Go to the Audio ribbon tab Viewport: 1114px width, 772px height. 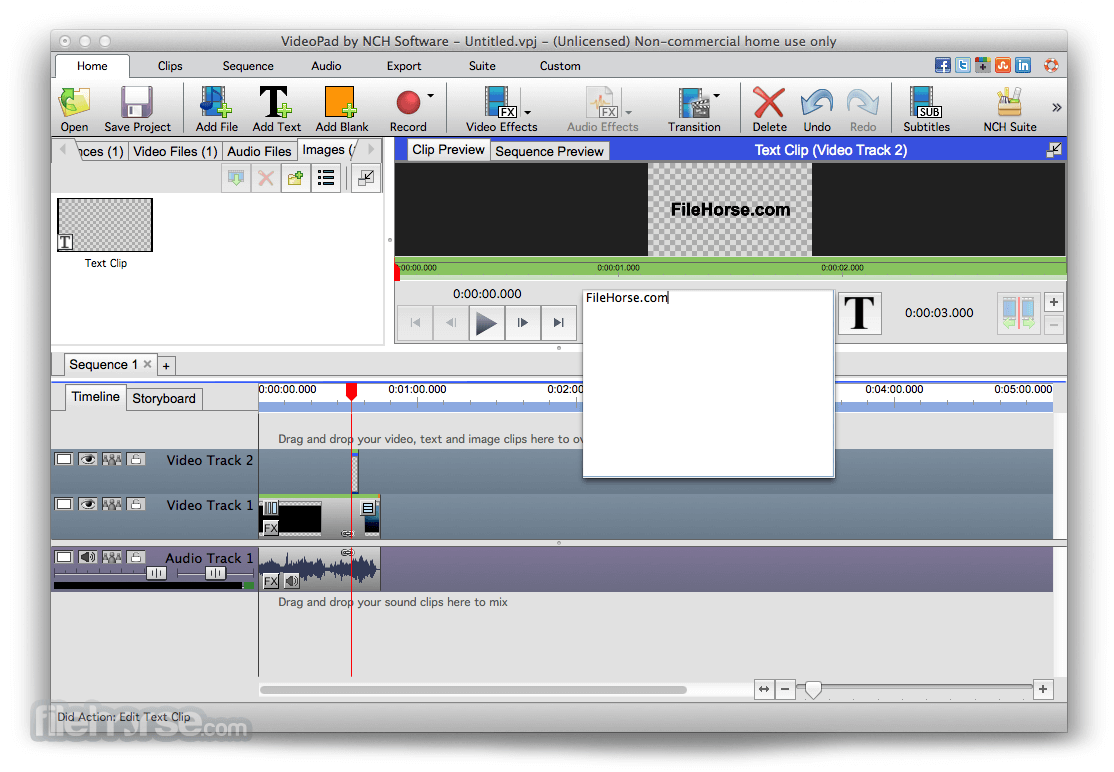click(326, 66)
